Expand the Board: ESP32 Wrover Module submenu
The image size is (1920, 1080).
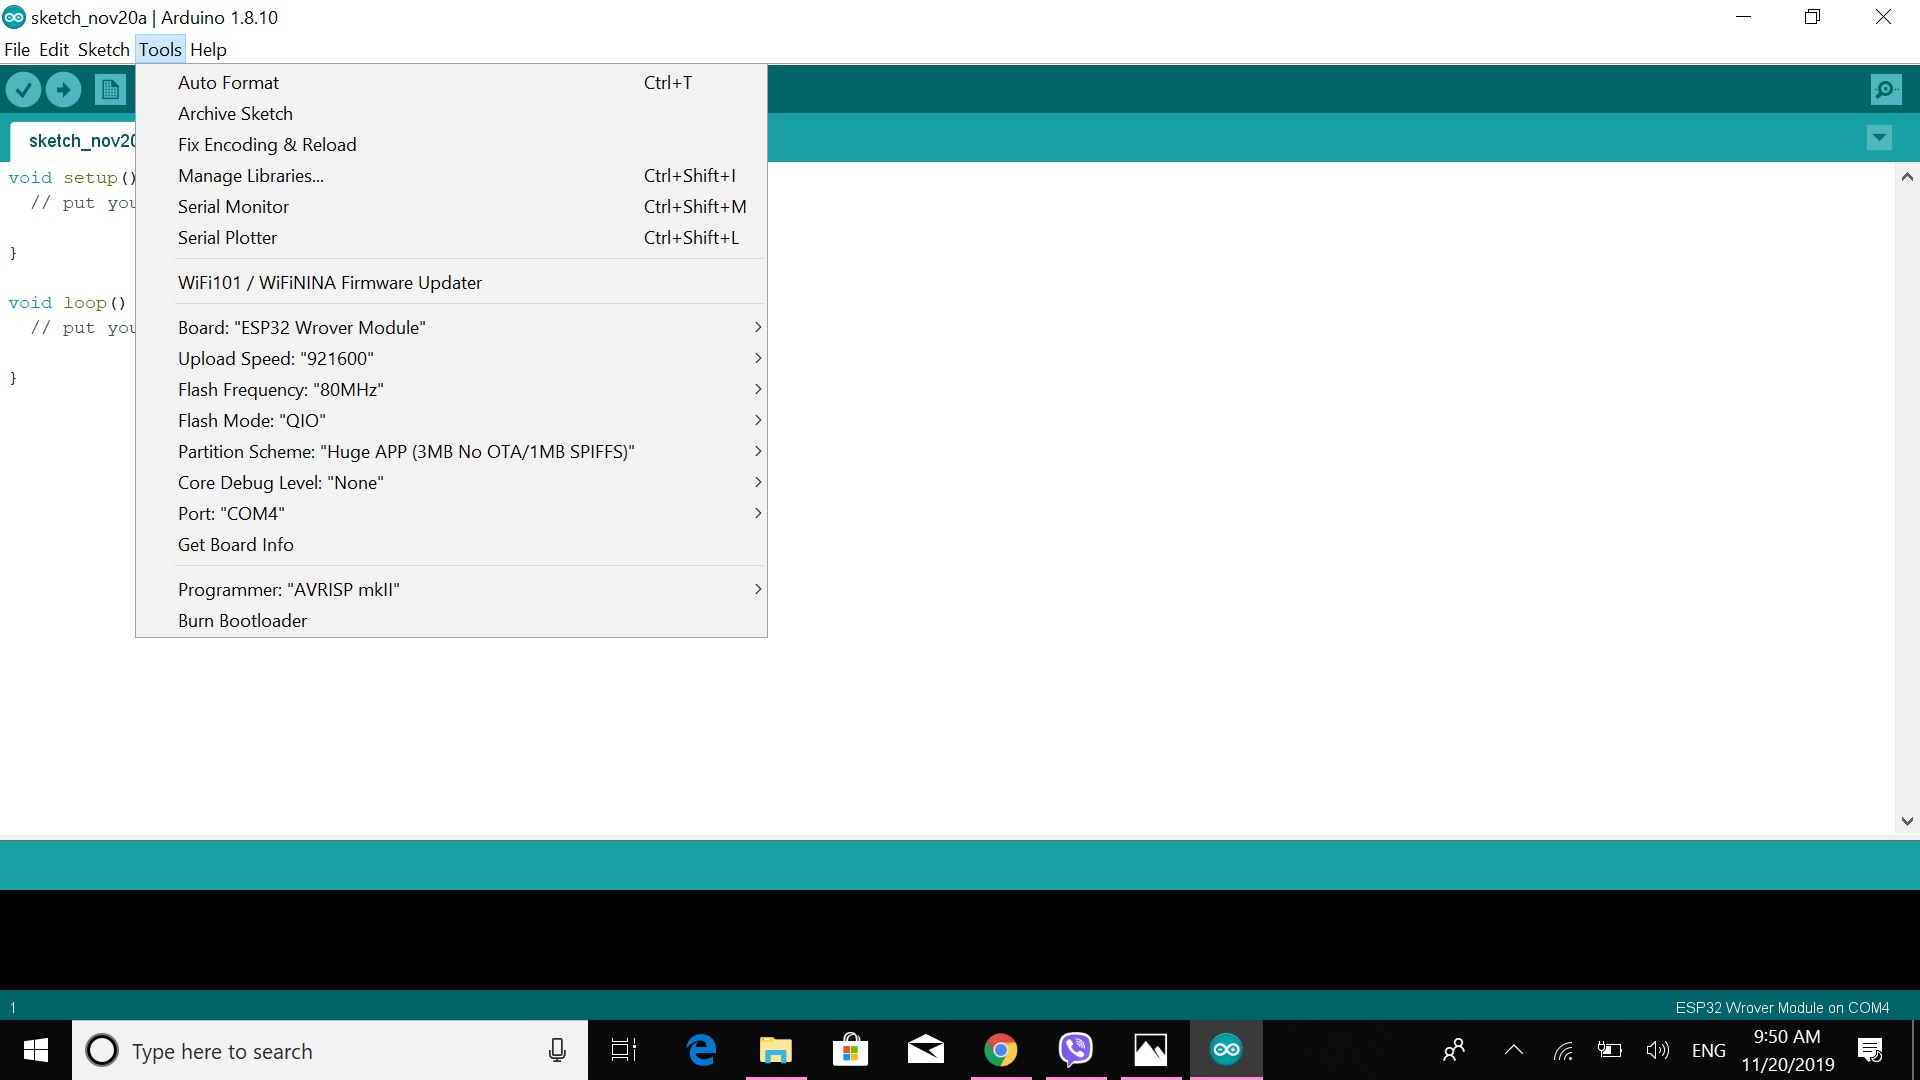[x=451, y=328]
